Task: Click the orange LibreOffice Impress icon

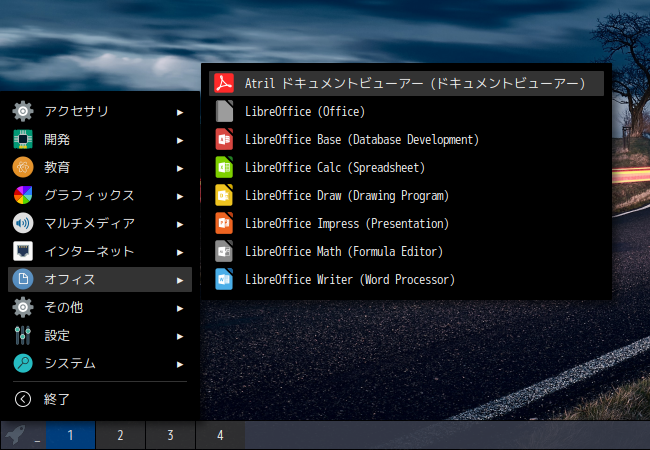Action: 224,223
